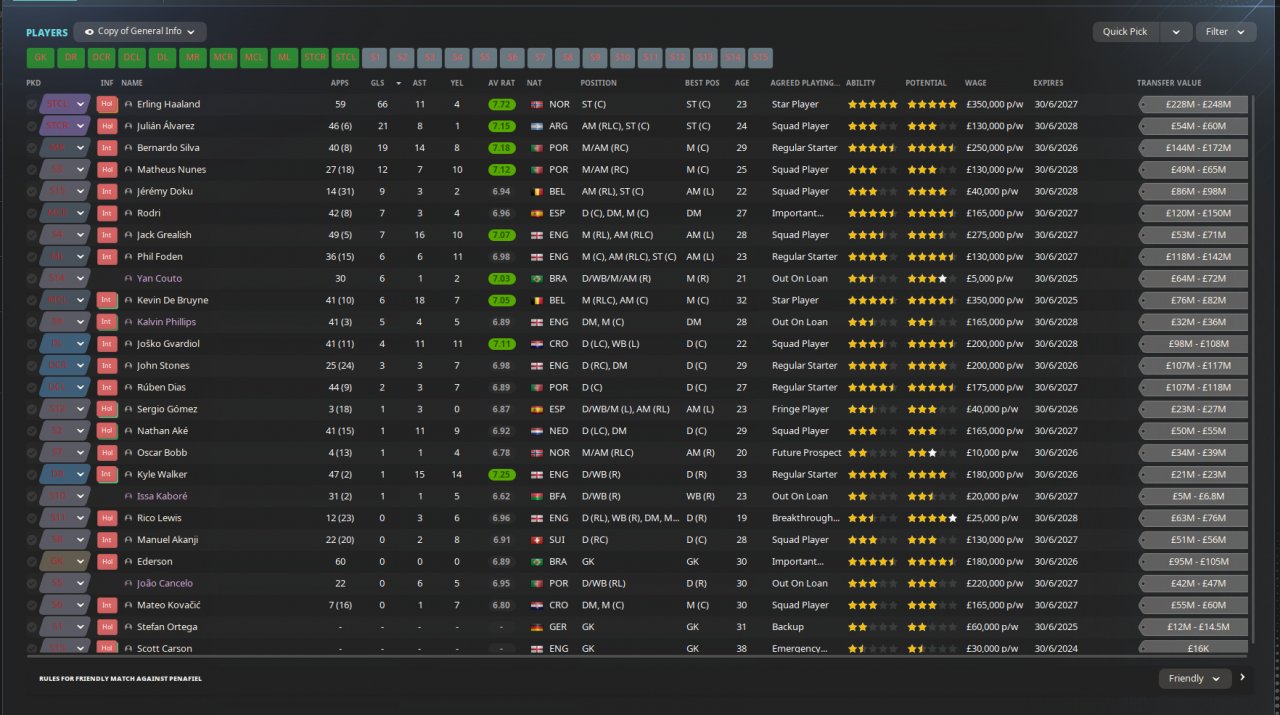Click the Int status badge for Kevin De Bruyne

tap(107, 300)
